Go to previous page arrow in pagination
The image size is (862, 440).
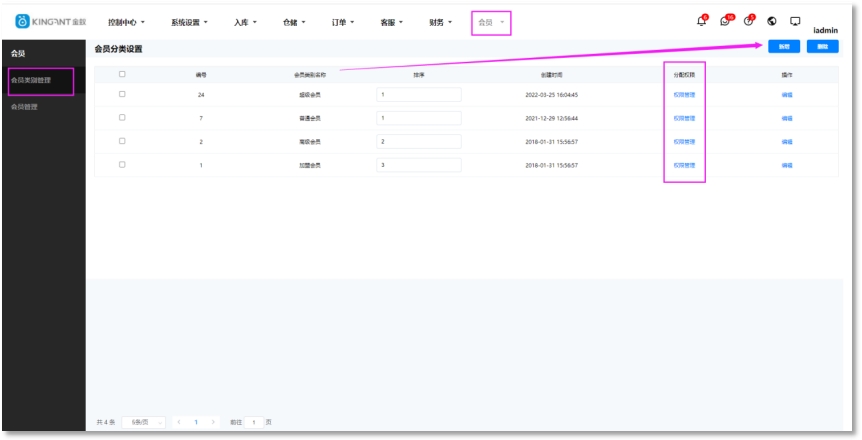tap(179, 423)
